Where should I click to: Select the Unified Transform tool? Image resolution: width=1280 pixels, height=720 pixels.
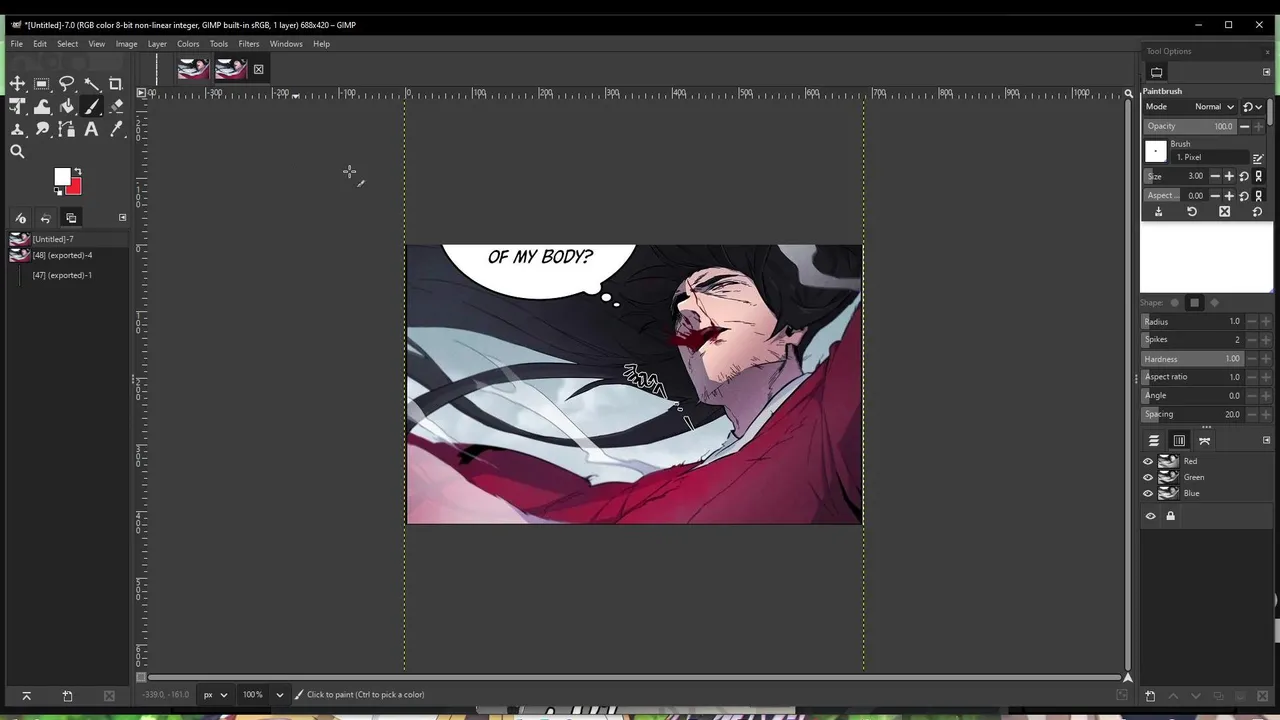pyautogui.click(x=17, y=107)
